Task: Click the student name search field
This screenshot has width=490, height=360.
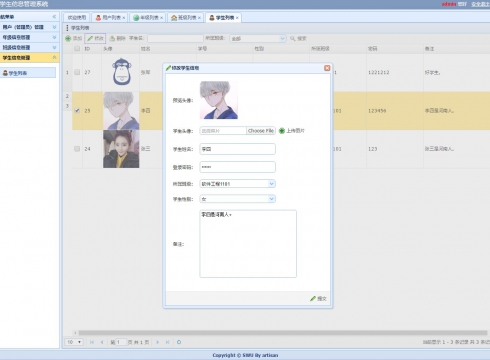Action: [175, 39]
